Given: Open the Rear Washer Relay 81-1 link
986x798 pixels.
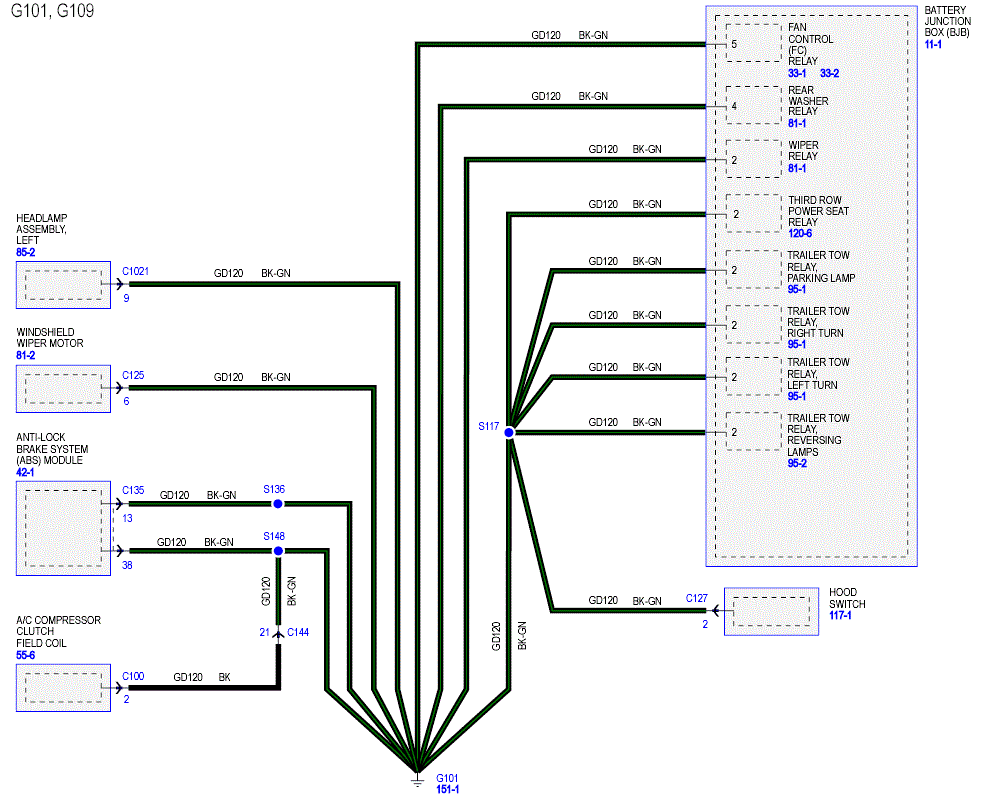Looking at the screenshot, I should (797, 123).
